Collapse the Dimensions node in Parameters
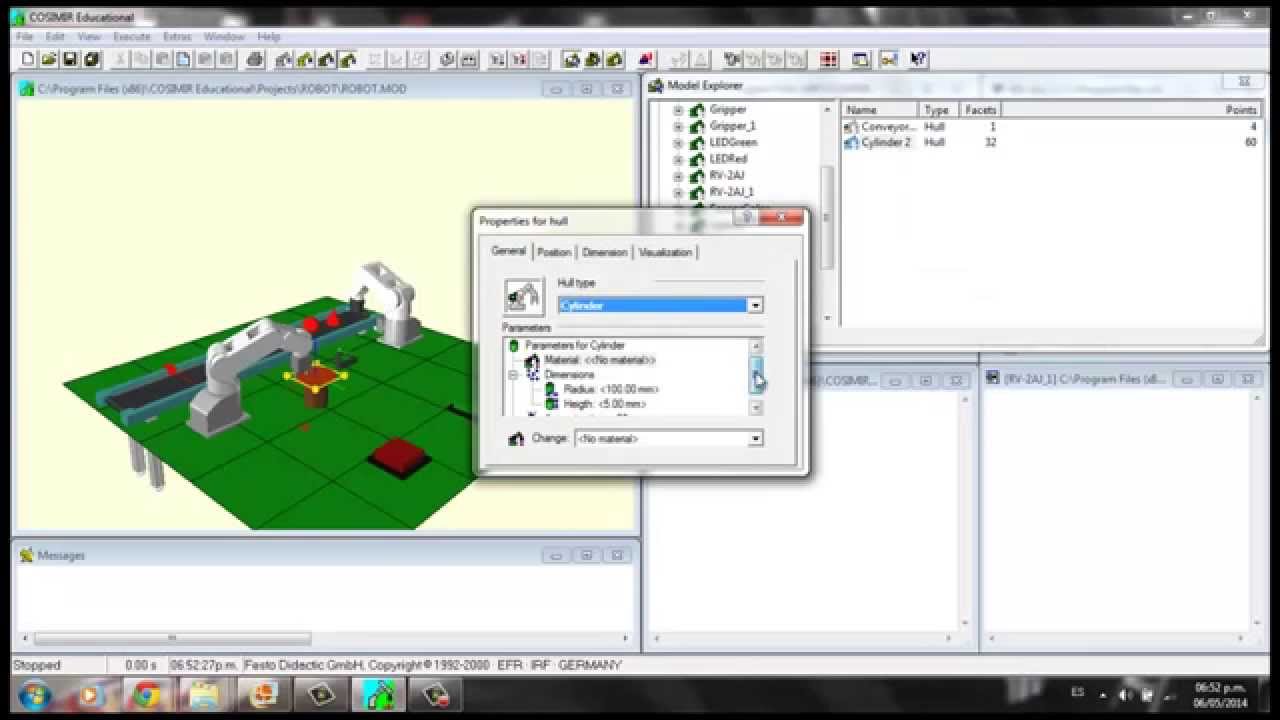 click(x=514, y=375)
